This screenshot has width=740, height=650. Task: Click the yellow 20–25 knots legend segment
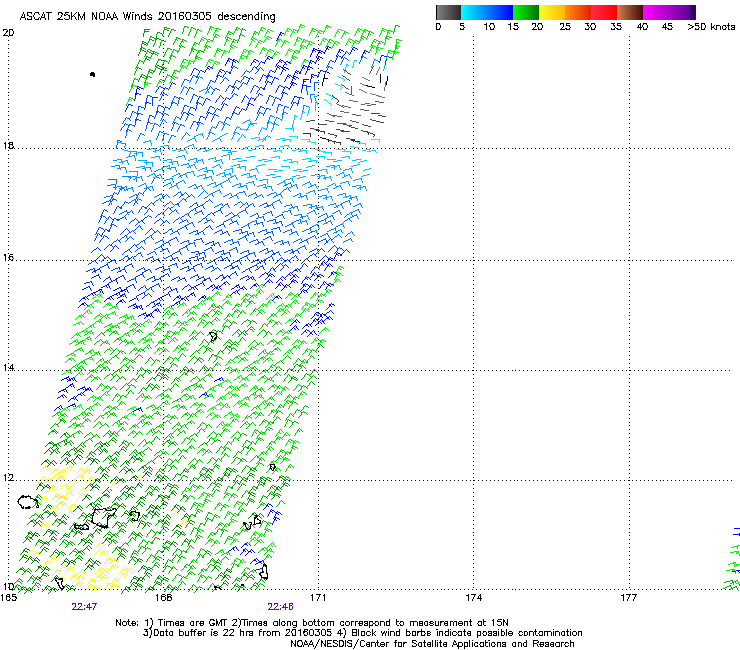pos(552,12)
